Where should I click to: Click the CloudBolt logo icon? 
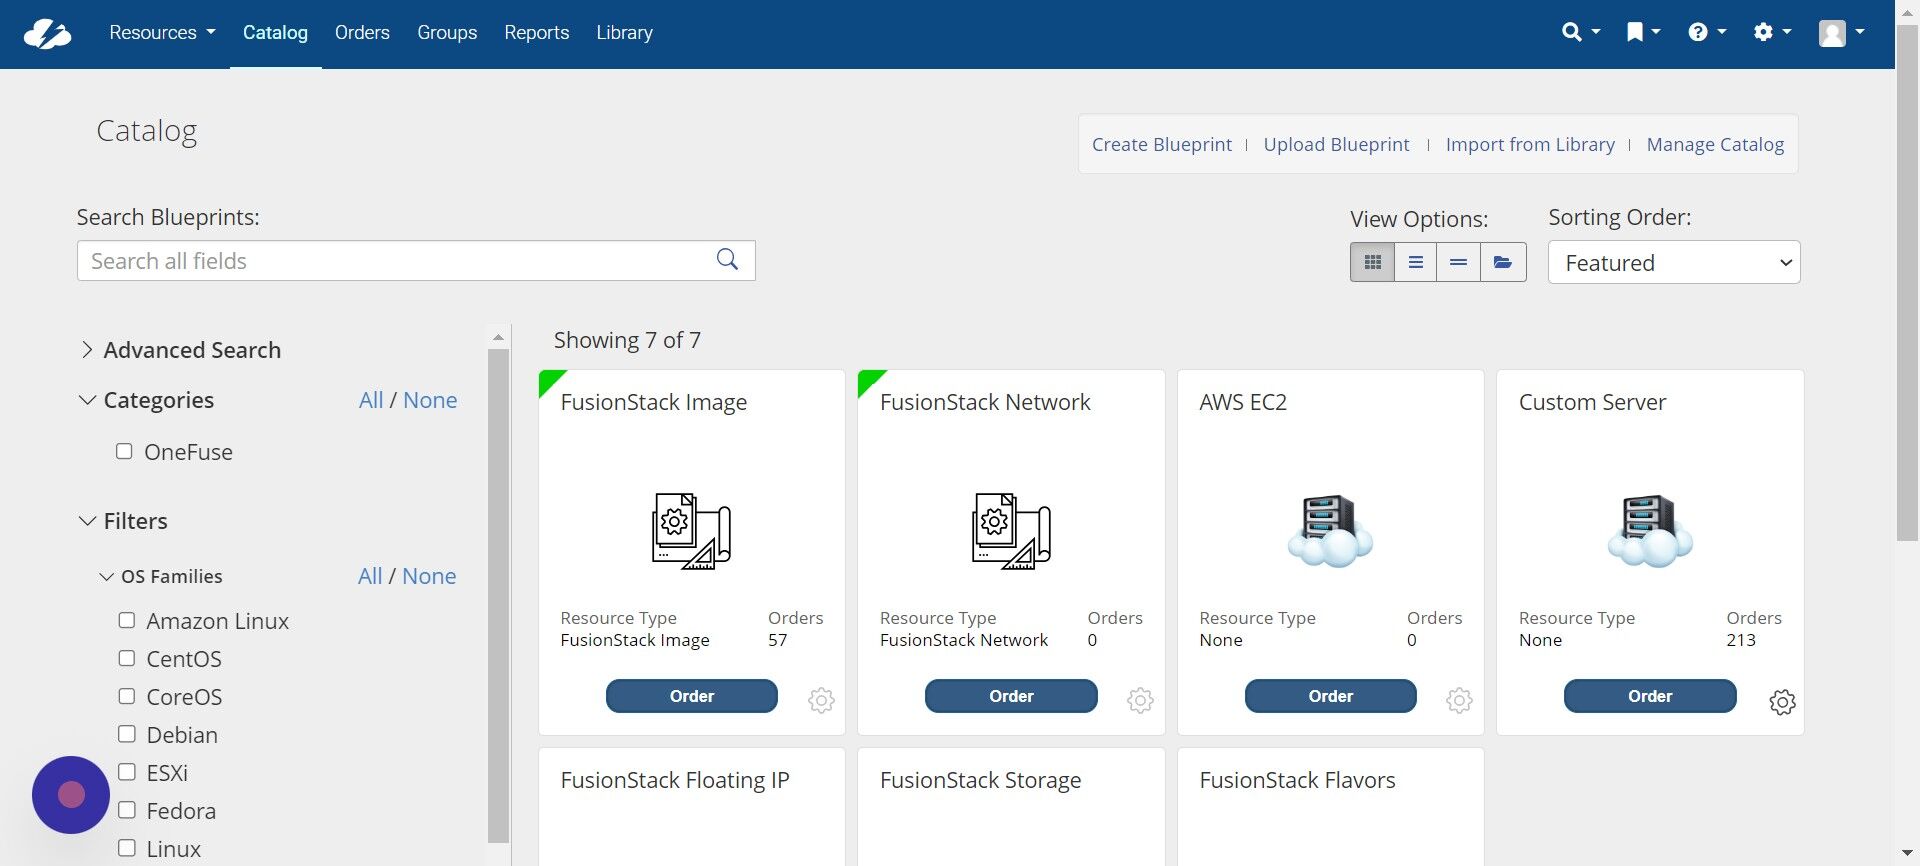[x=47, y=33]
